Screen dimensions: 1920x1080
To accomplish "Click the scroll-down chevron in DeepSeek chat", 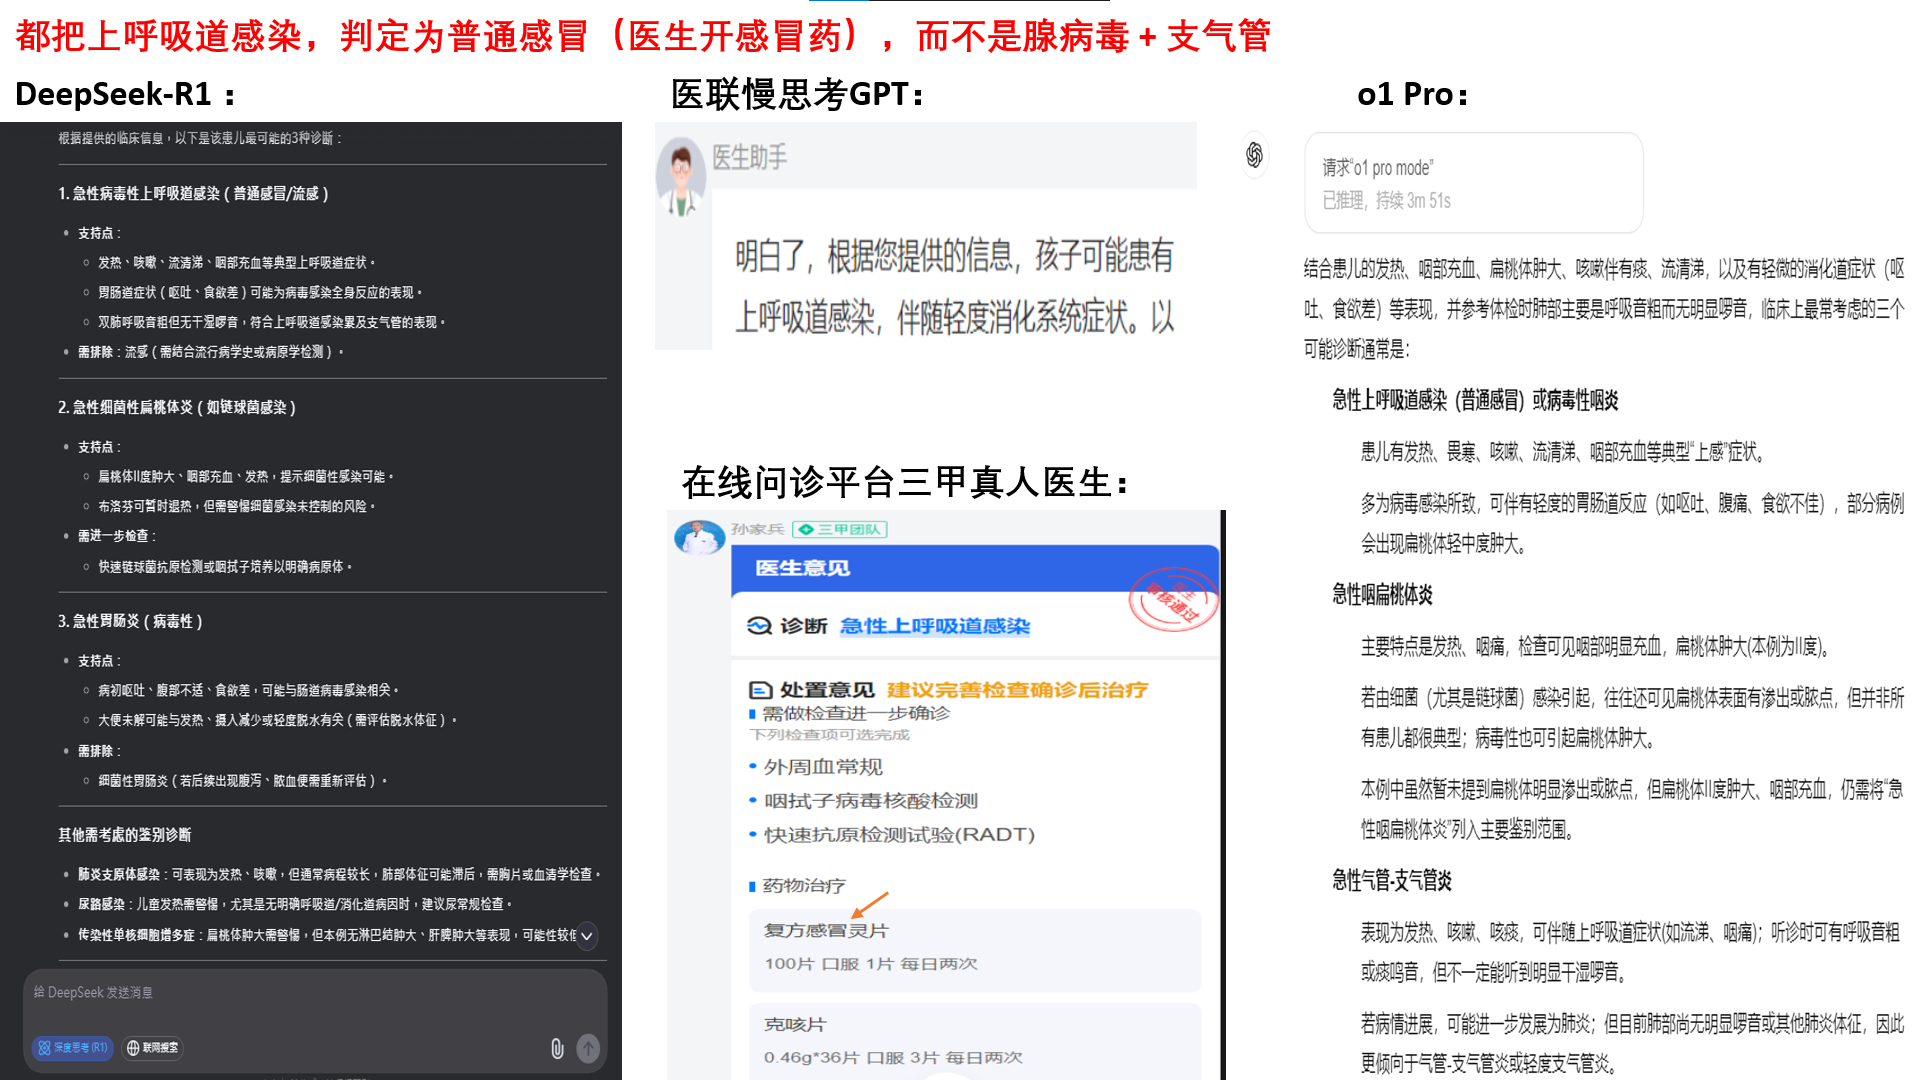I will (587, 936).
